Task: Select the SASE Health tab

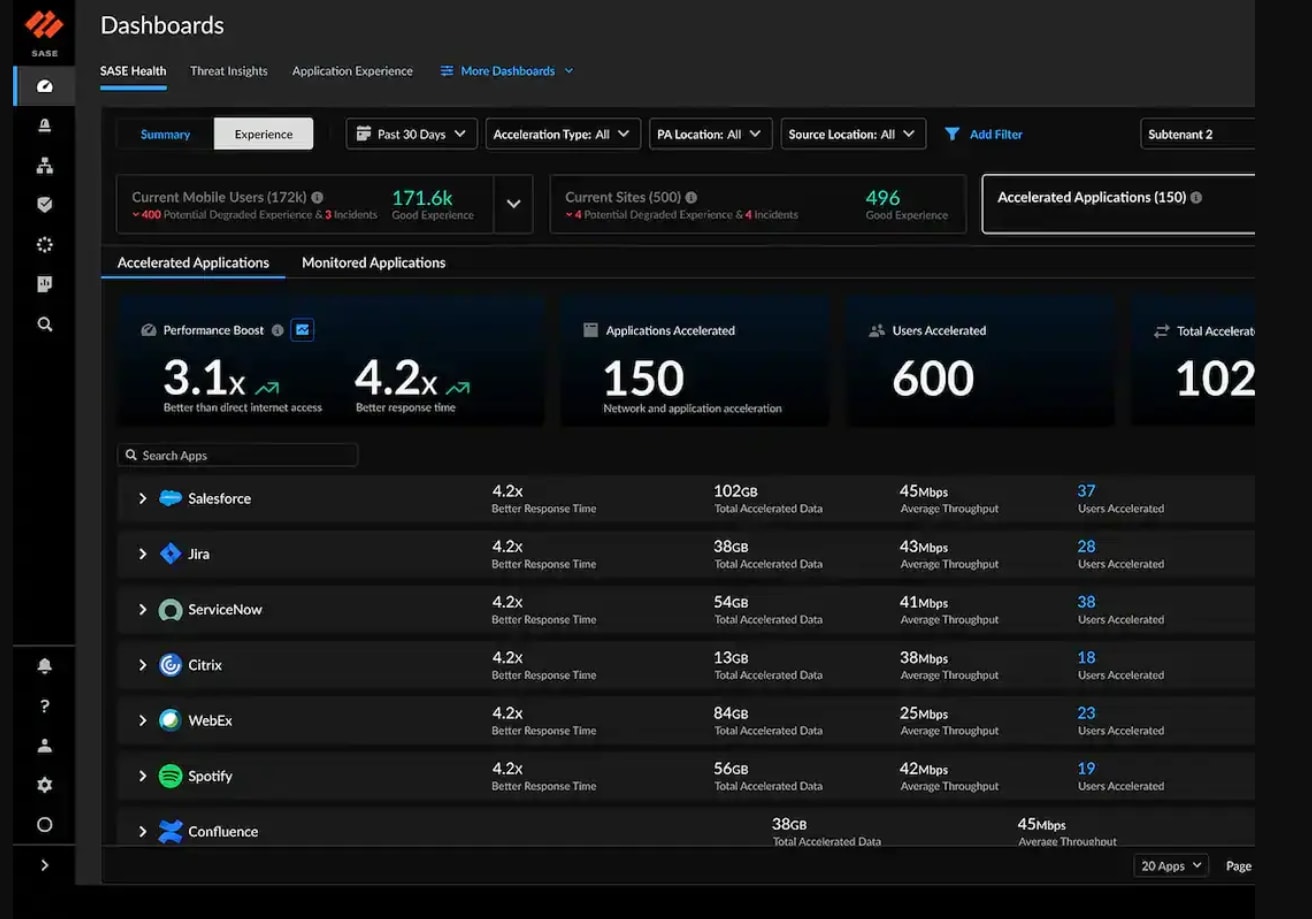Action: point(133,71)
